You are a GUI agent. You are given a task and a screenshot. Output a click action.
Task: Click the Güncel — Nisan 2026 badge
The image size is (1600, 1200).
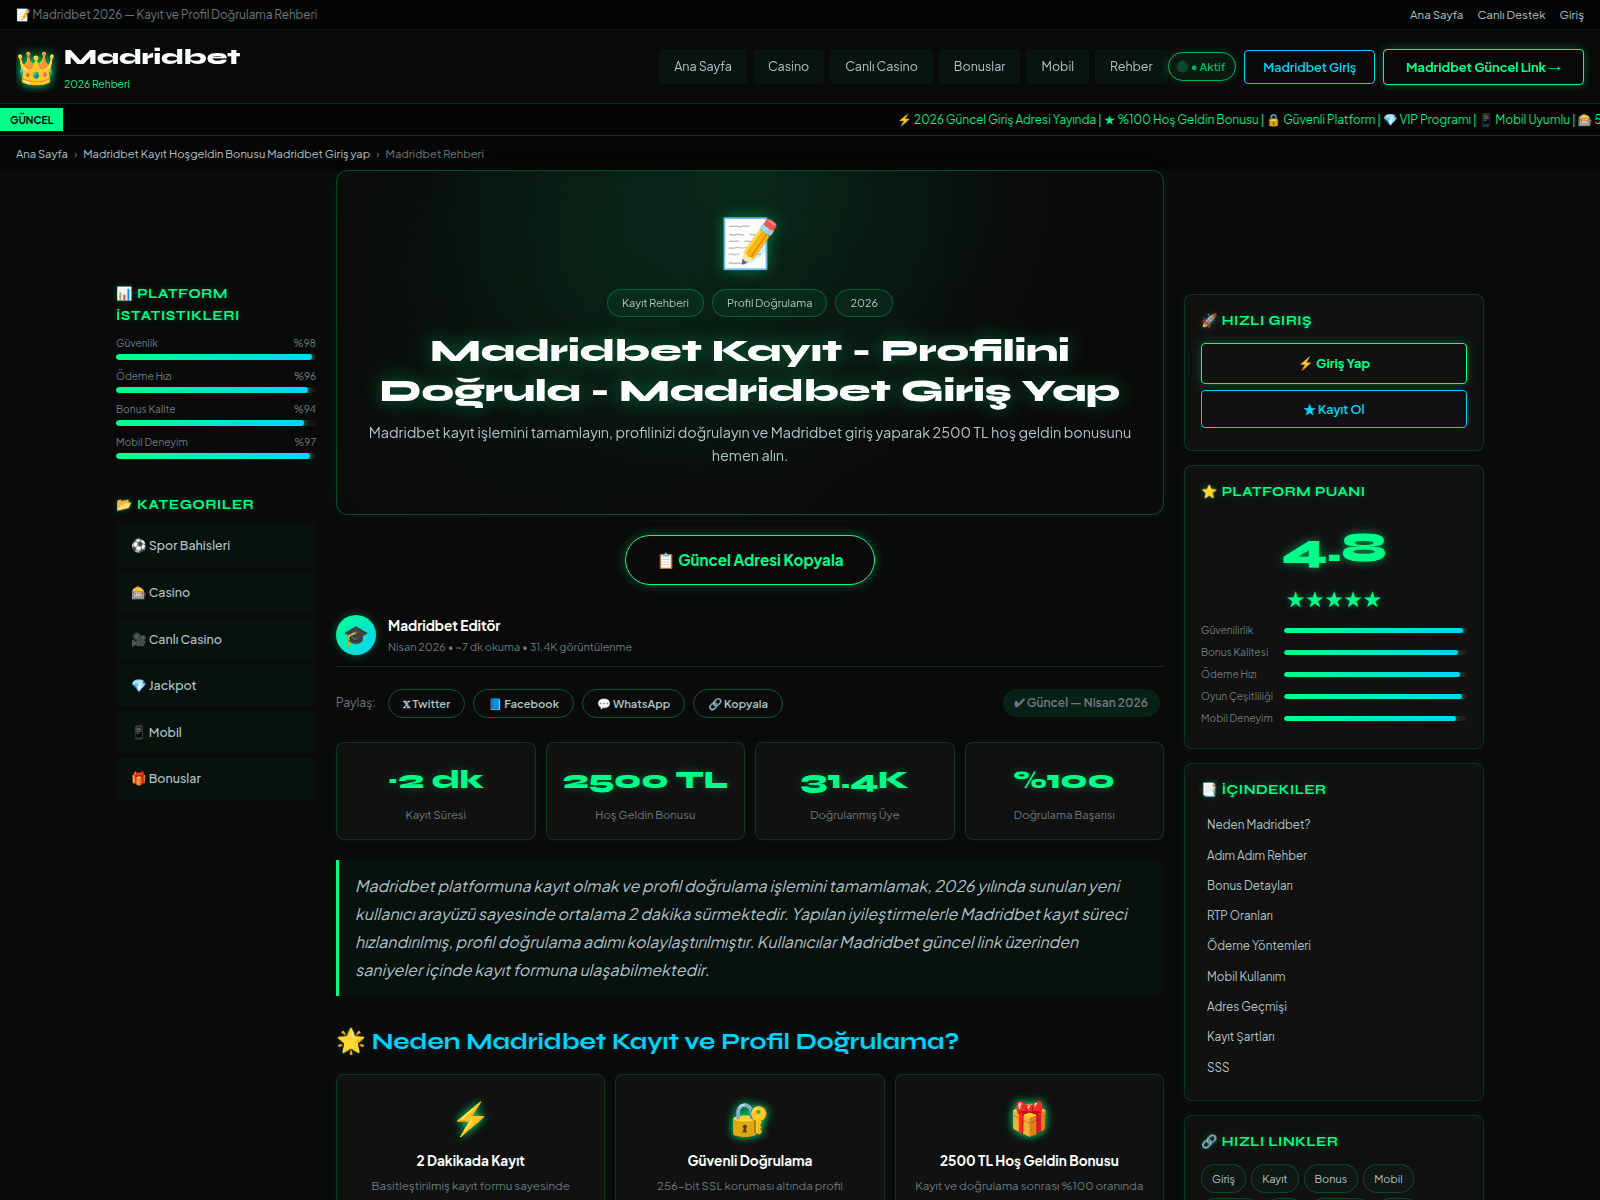(1081, 703)
